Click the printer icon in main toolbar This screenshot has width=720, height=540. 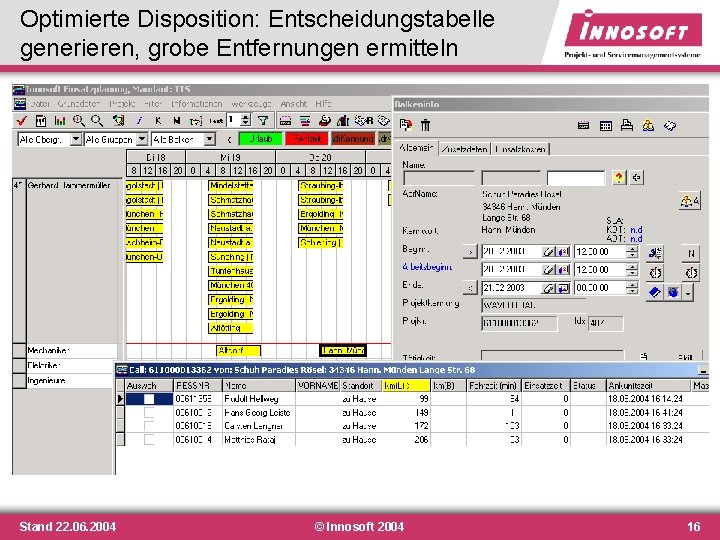coord(325,121)
